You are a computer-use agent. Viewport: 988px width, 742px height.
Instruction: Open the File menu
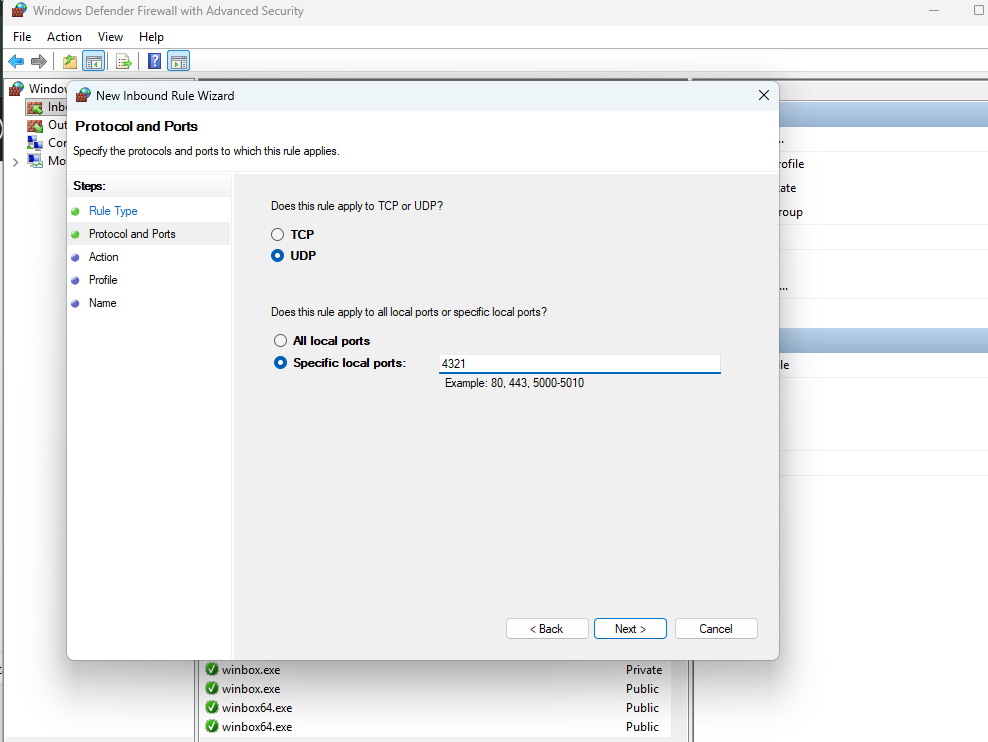click(22, 37)
